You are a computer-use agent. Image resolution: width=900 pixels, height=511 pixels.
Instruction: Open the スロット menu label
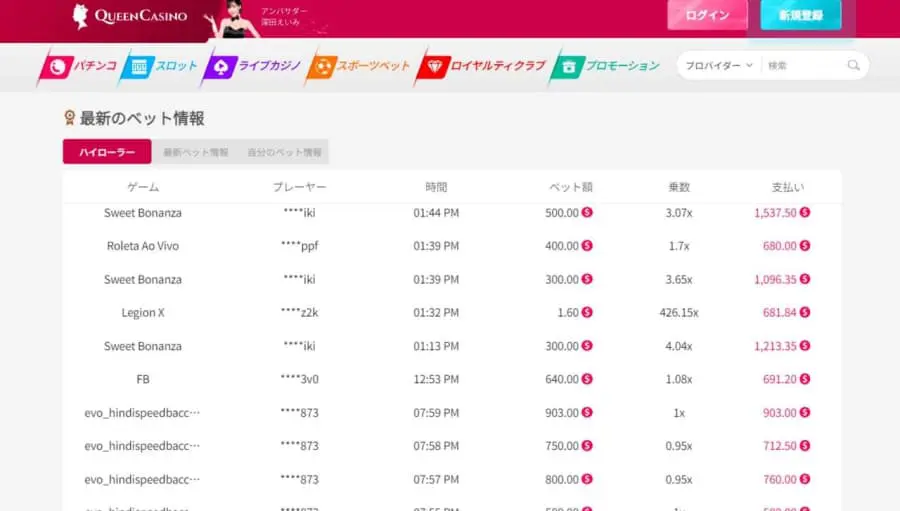[x=176, y=65]
